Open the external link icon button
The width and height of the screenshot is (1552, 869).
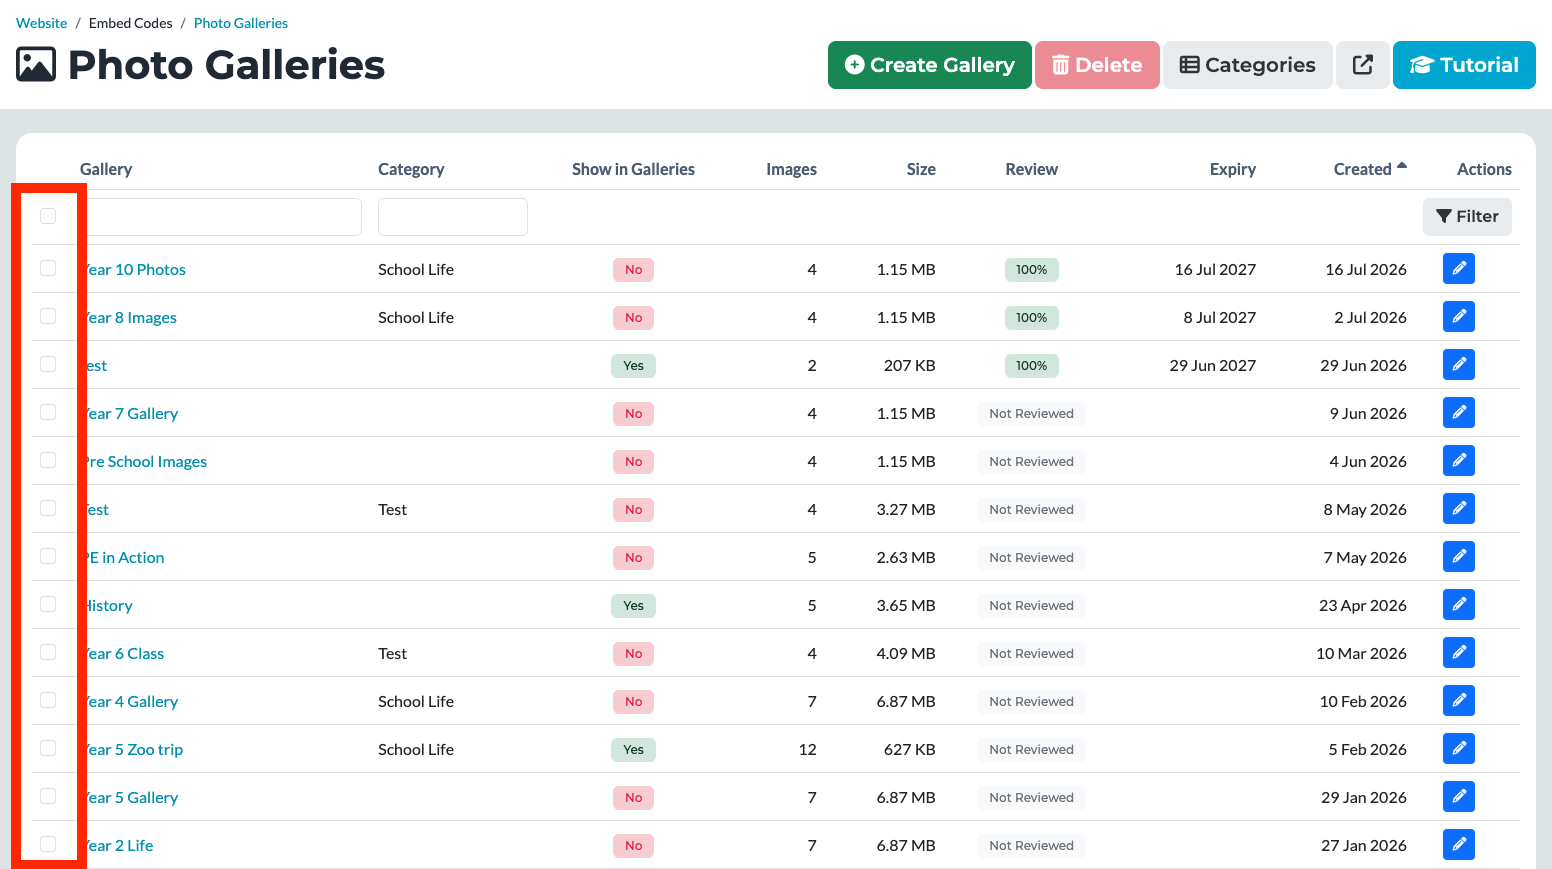click(x=1363, y=65)
